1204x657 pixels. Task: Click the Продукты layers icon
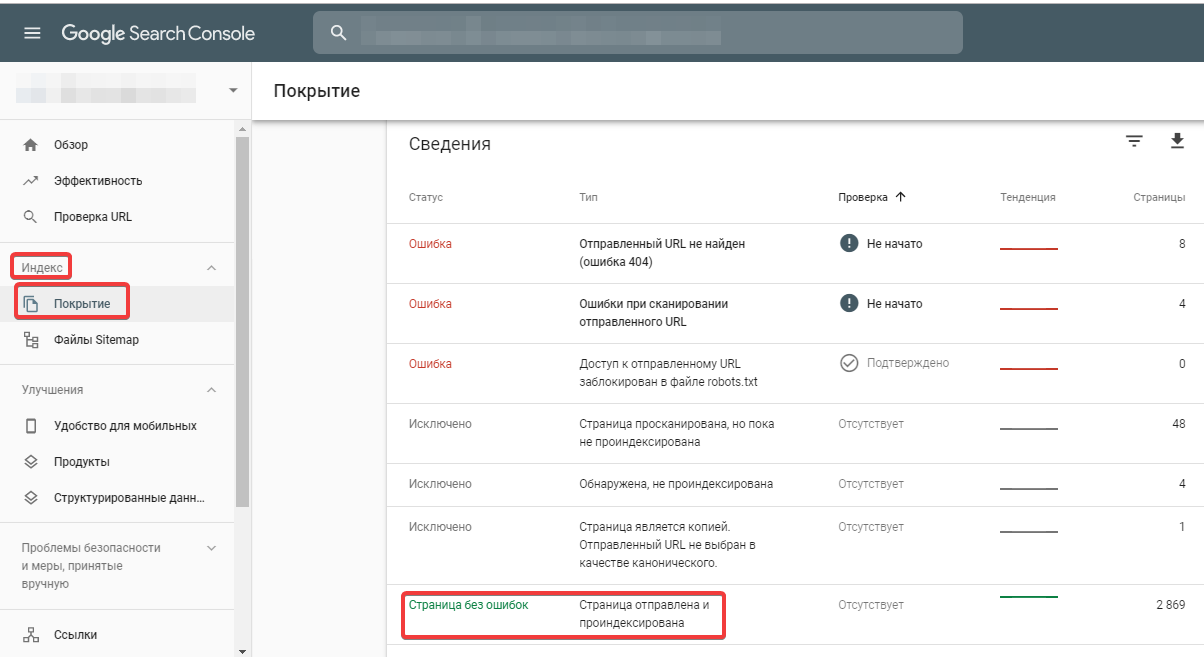30,462
